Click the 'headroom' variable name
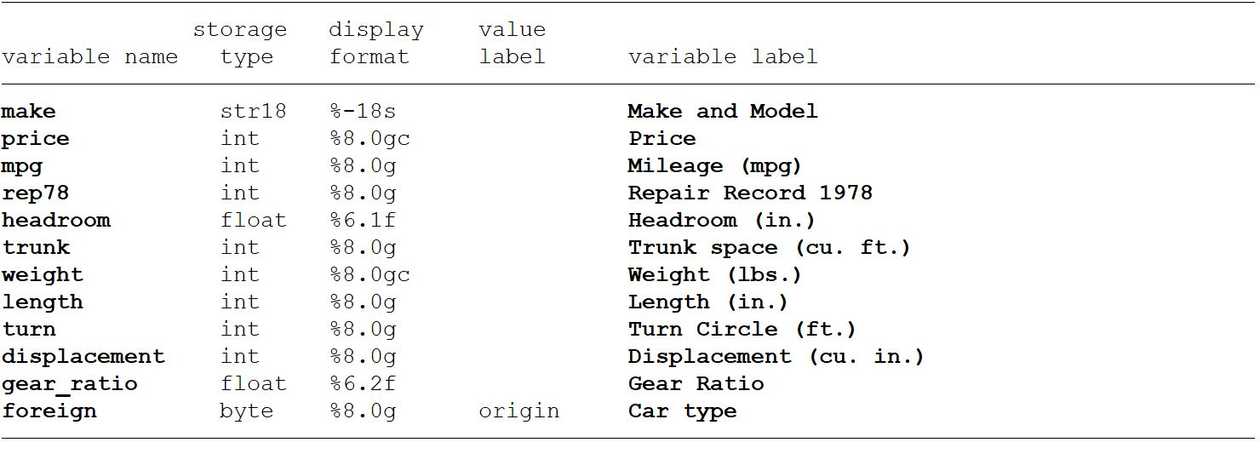 [x=55, y=220]
